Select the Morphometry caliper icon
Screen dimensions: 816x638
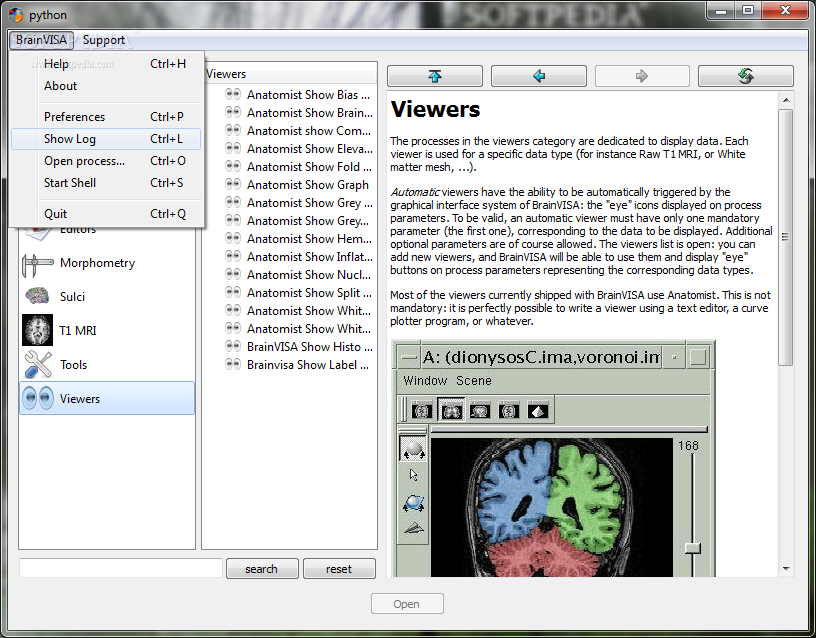37,264
